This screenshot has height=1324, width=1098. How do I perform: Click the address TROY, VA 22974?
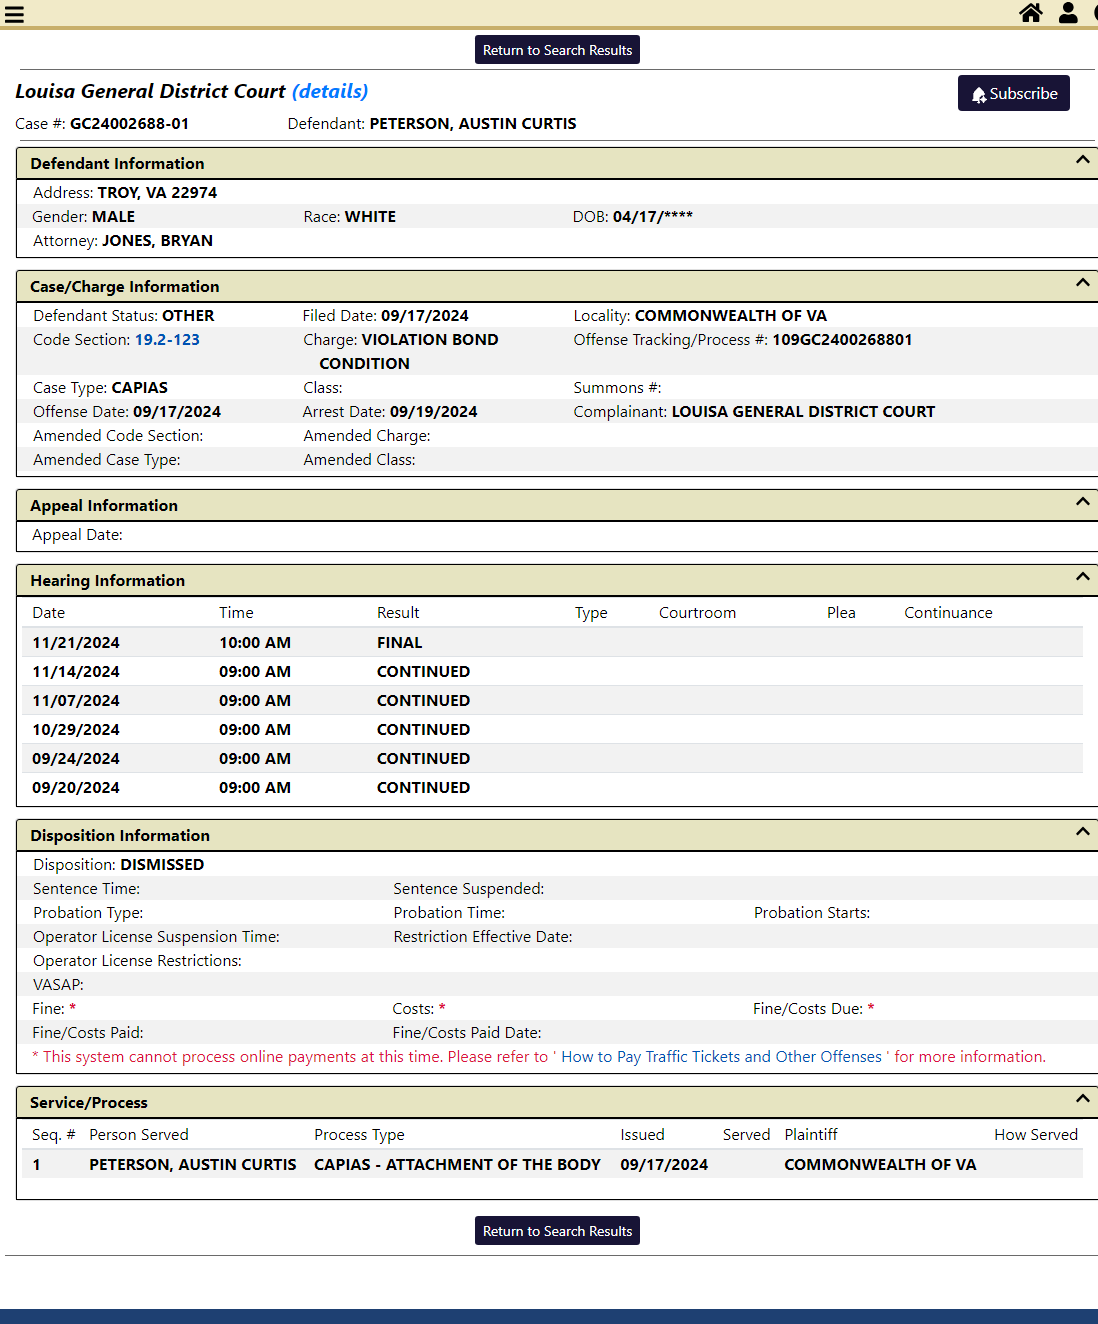pyautogui.click(x=157, y=193)
